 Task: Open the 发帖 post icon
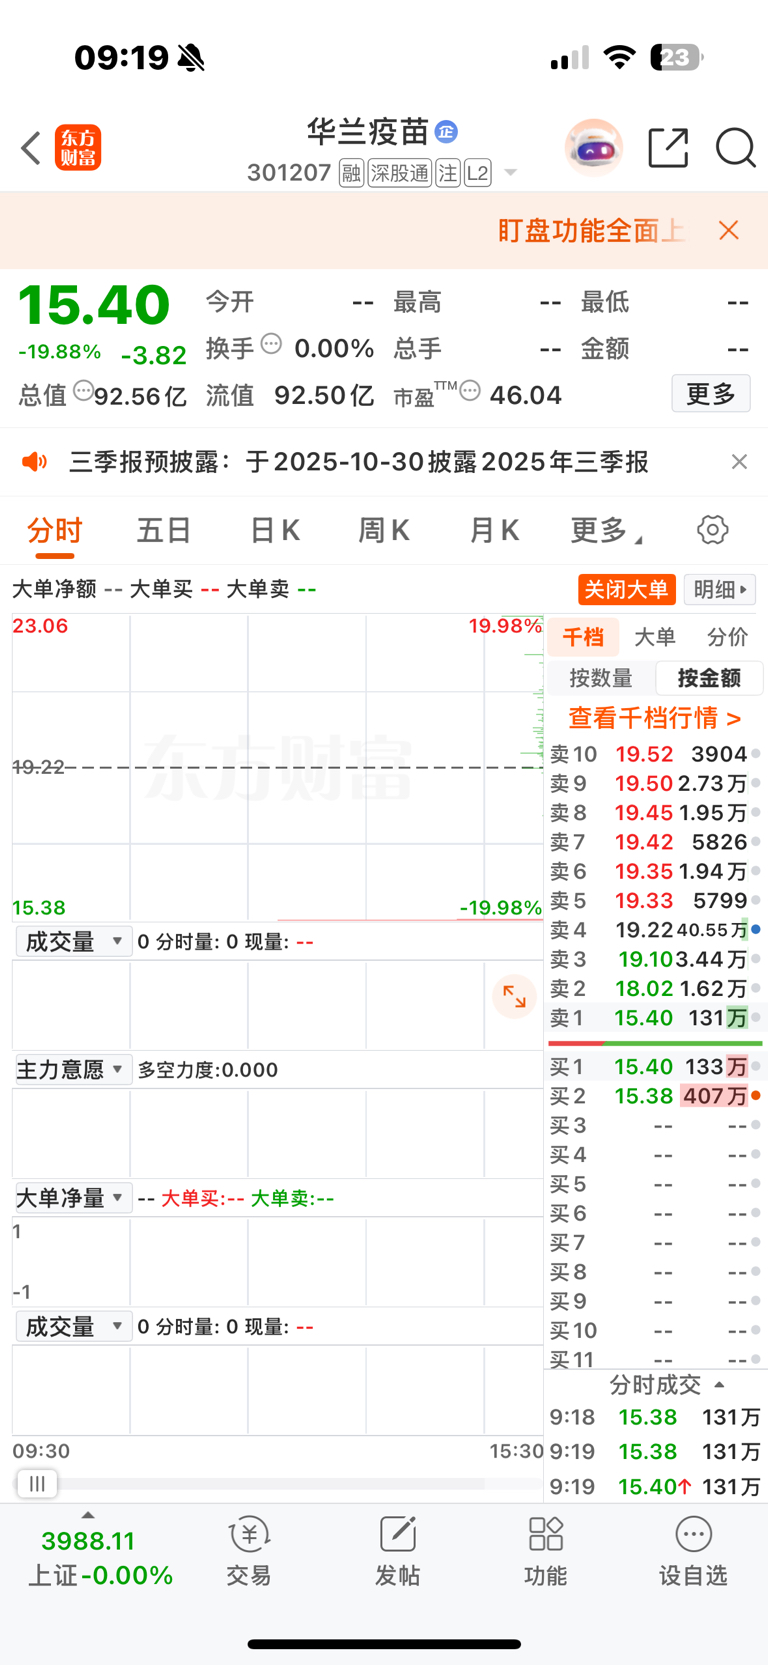[x=397, y=1551]
